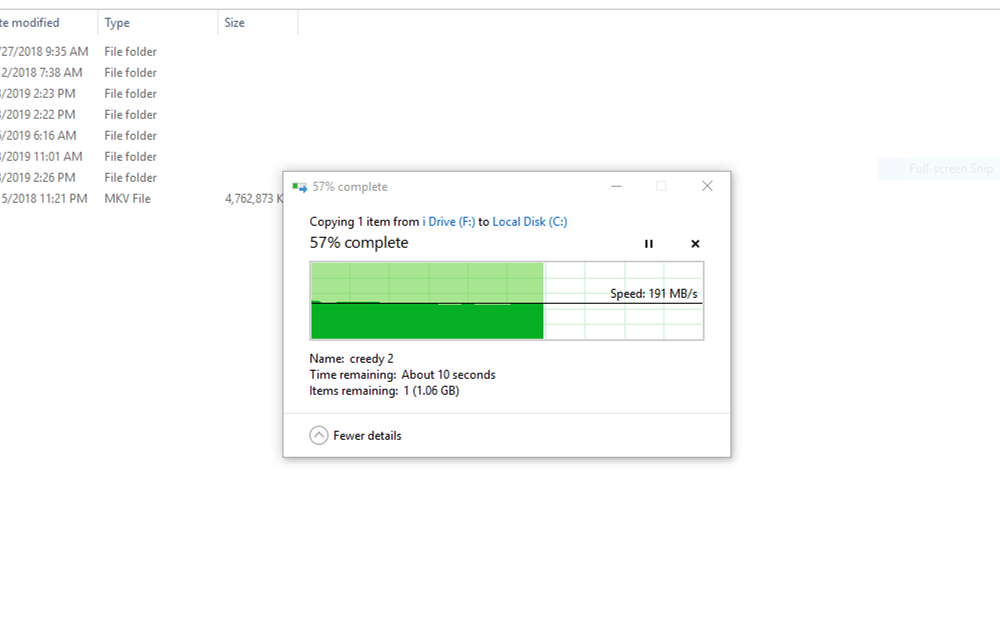
Task: Click the faded Full-screen Snip label
Action: [951, 168]
